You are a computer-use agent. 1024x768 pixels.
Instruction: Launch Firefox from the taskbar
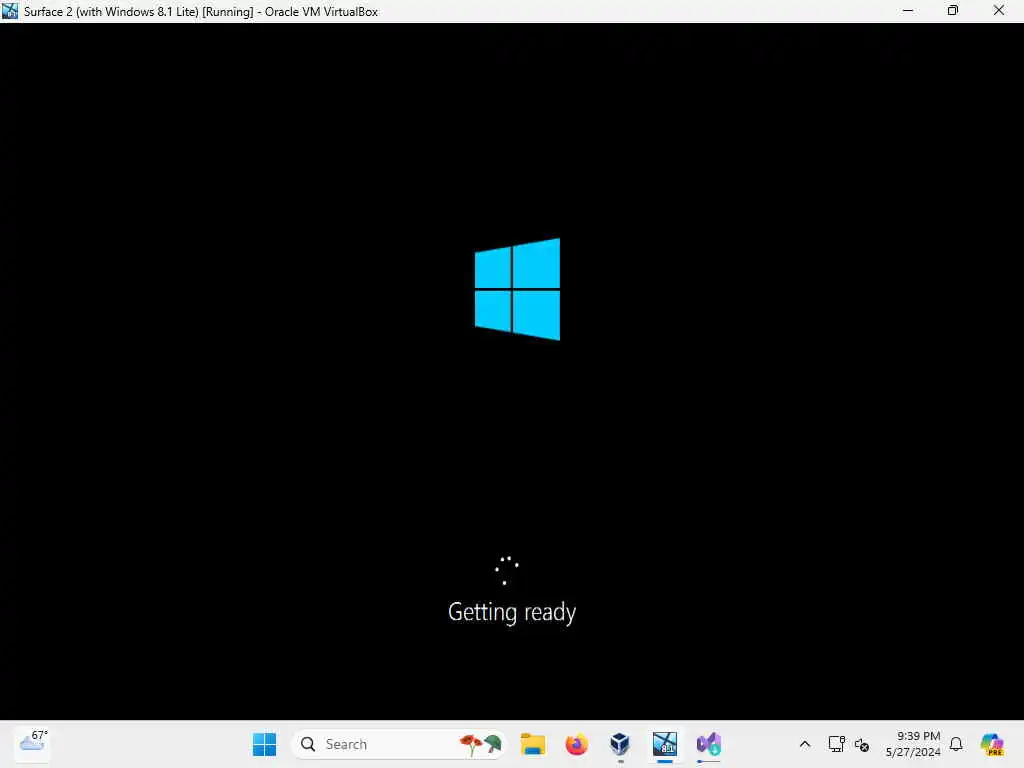576,744
